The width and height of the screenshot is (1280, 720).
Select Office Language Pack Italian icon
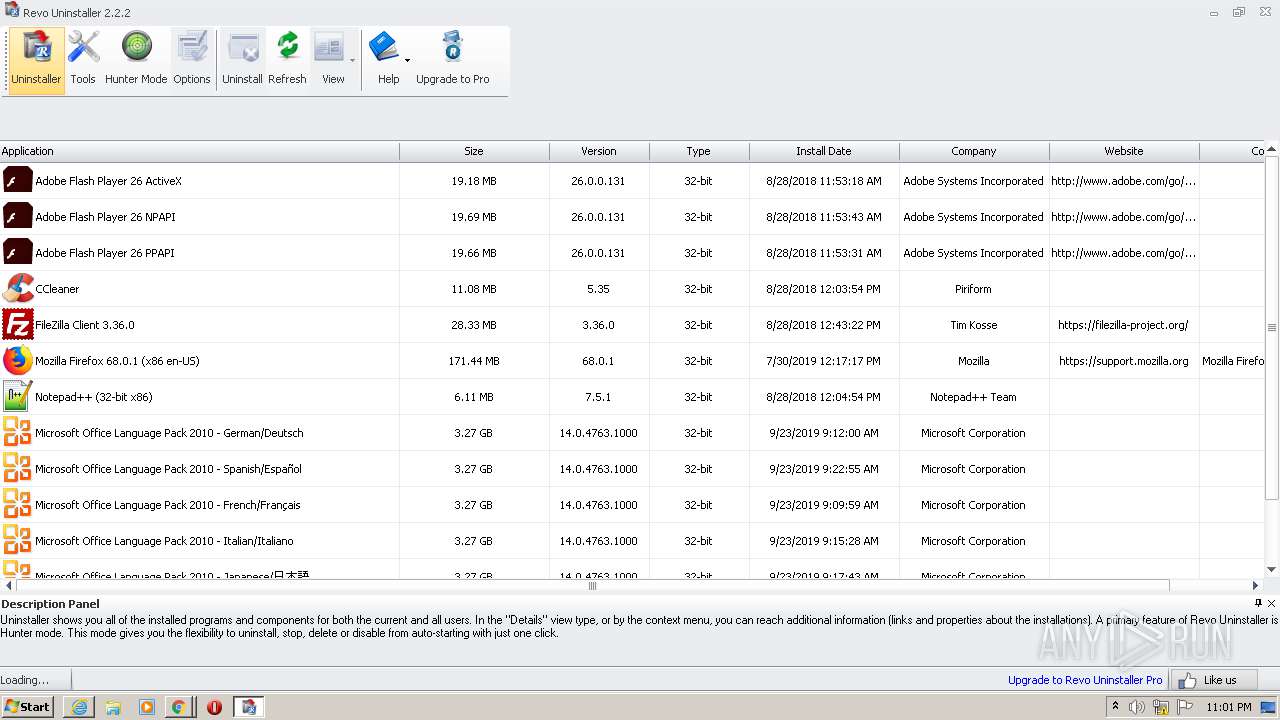tap(17, 541)
